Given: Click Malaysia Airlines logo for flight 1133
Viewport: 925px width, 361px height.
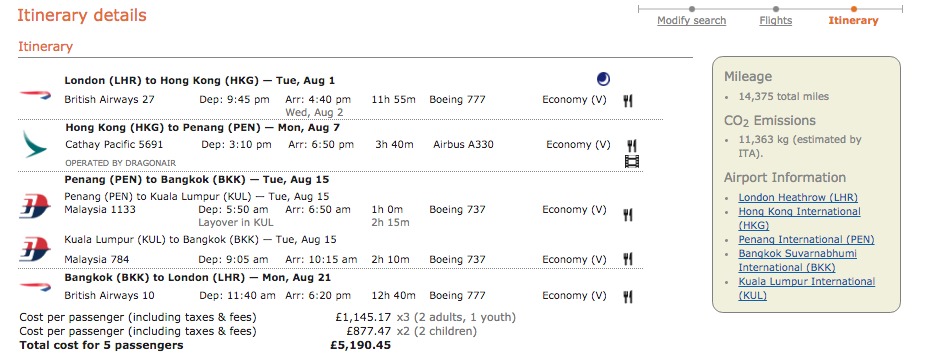Looking at the screenshot, I should point(35,208).
